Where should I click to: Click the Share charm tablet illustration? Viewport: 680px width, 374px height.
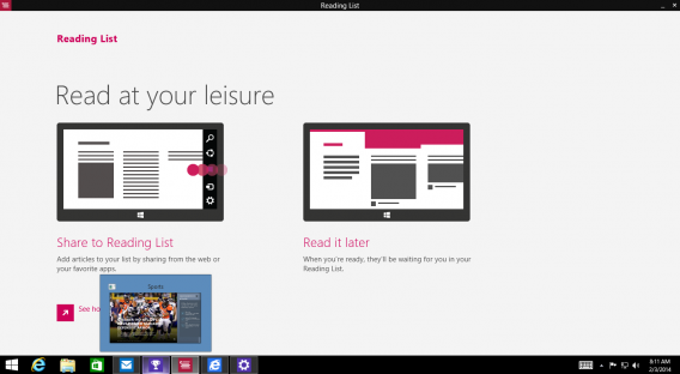[140, 172]
